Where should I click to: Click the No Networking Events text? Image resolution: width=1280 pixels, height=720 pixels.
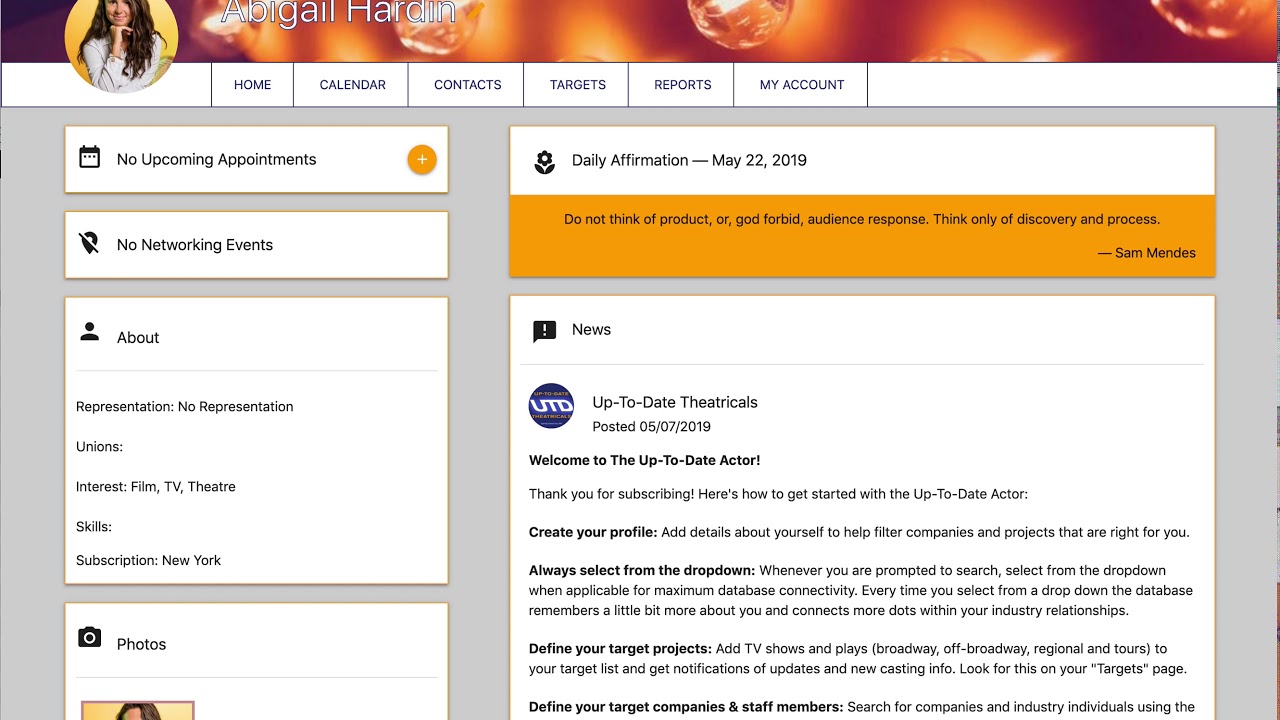click(195, 245)
